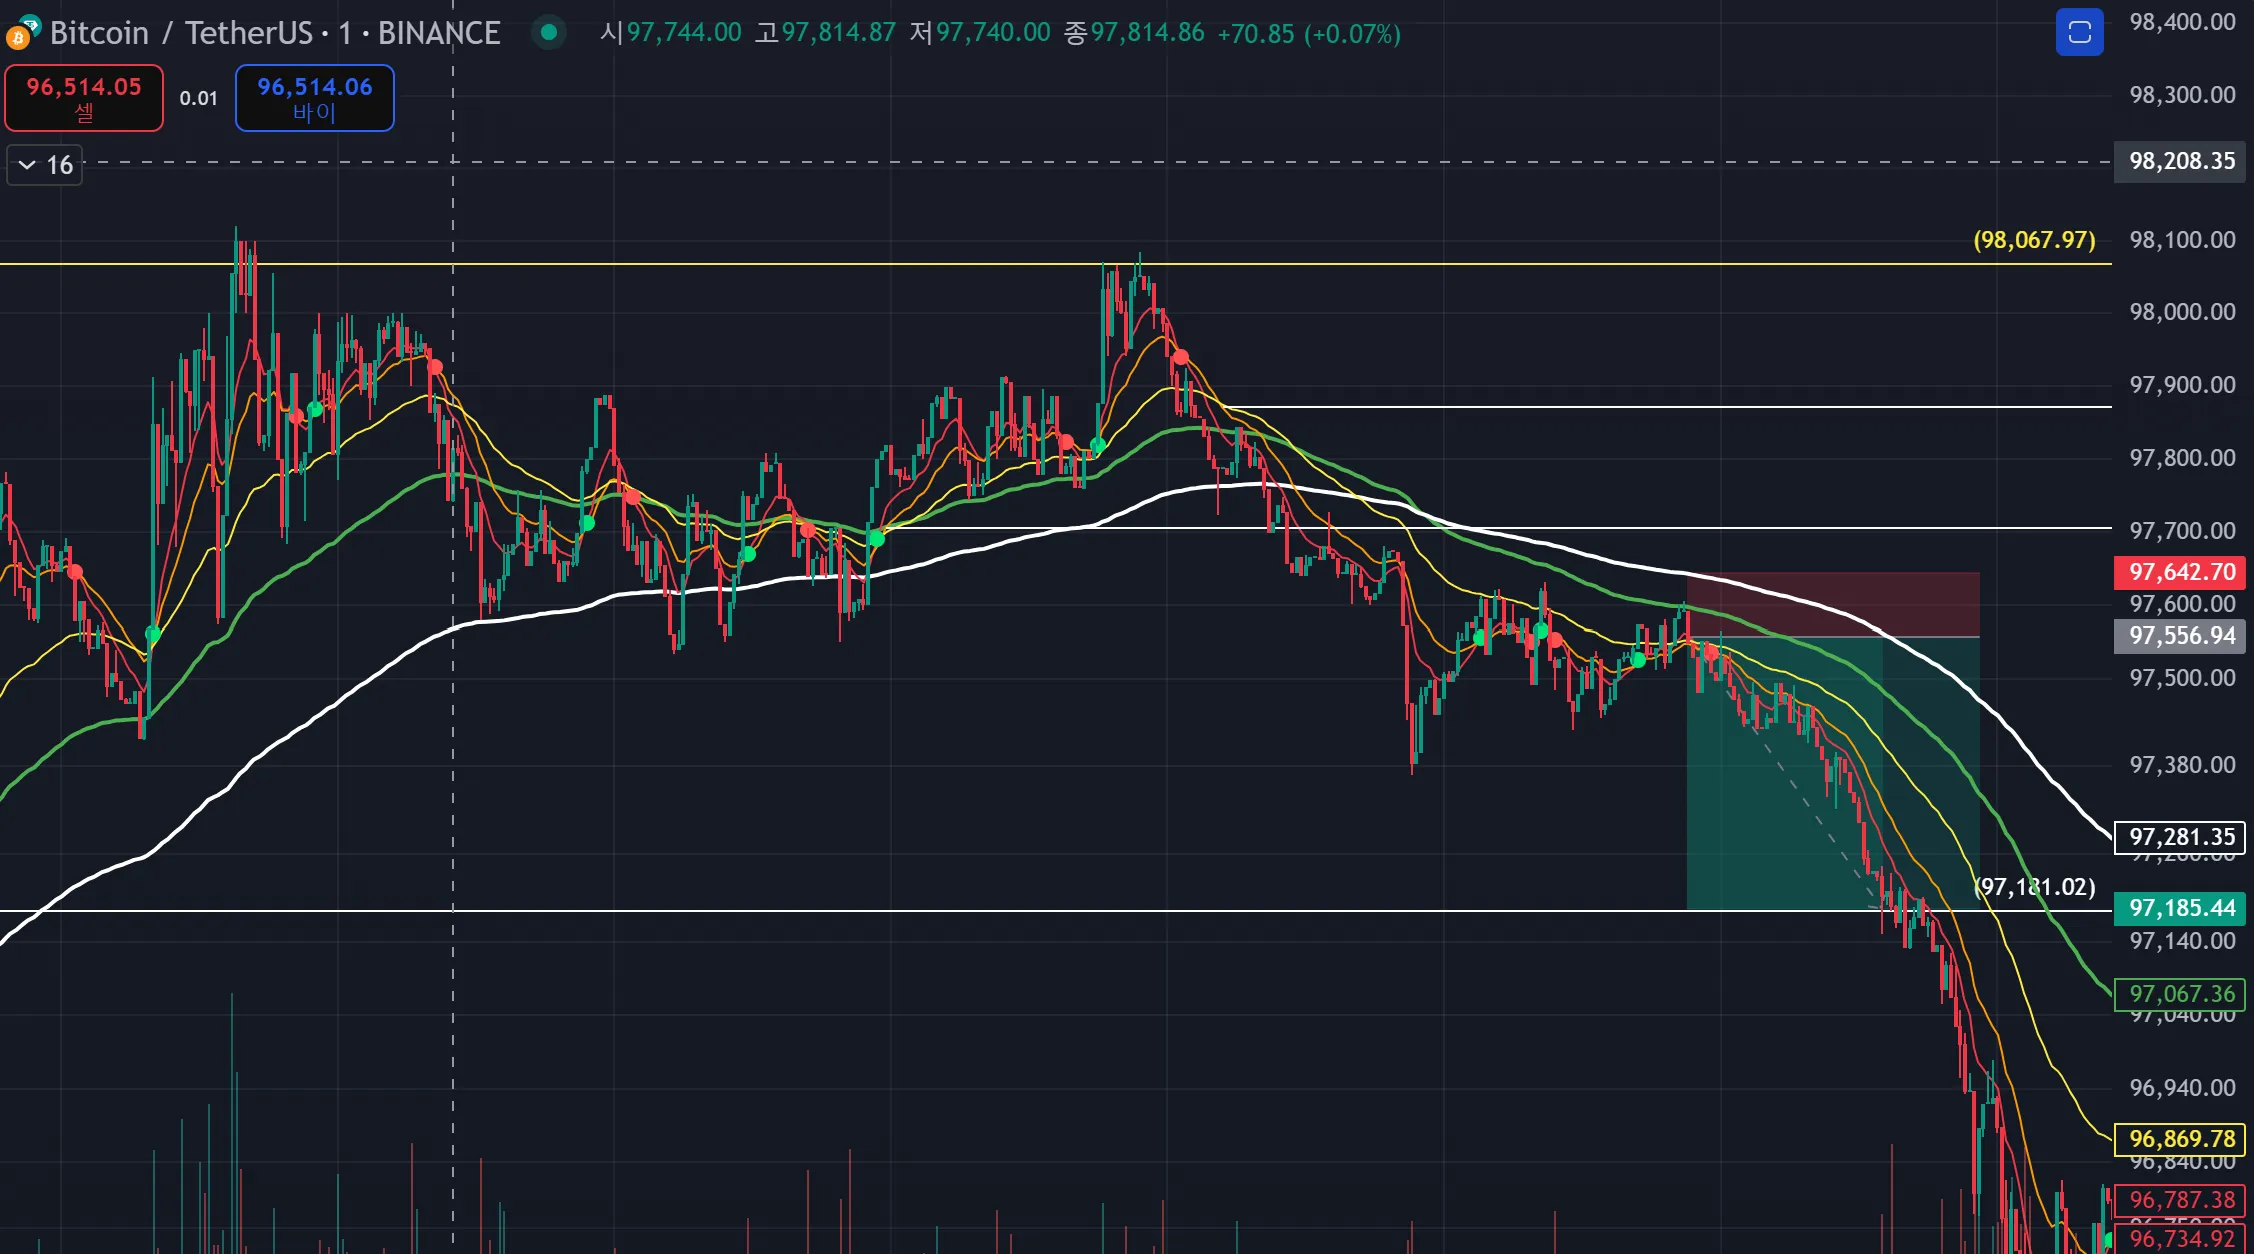The width and height of the screenshot is (2254, 1254).
Task: Click the 96,787.38 red price label
Action: (2180, 1200)
